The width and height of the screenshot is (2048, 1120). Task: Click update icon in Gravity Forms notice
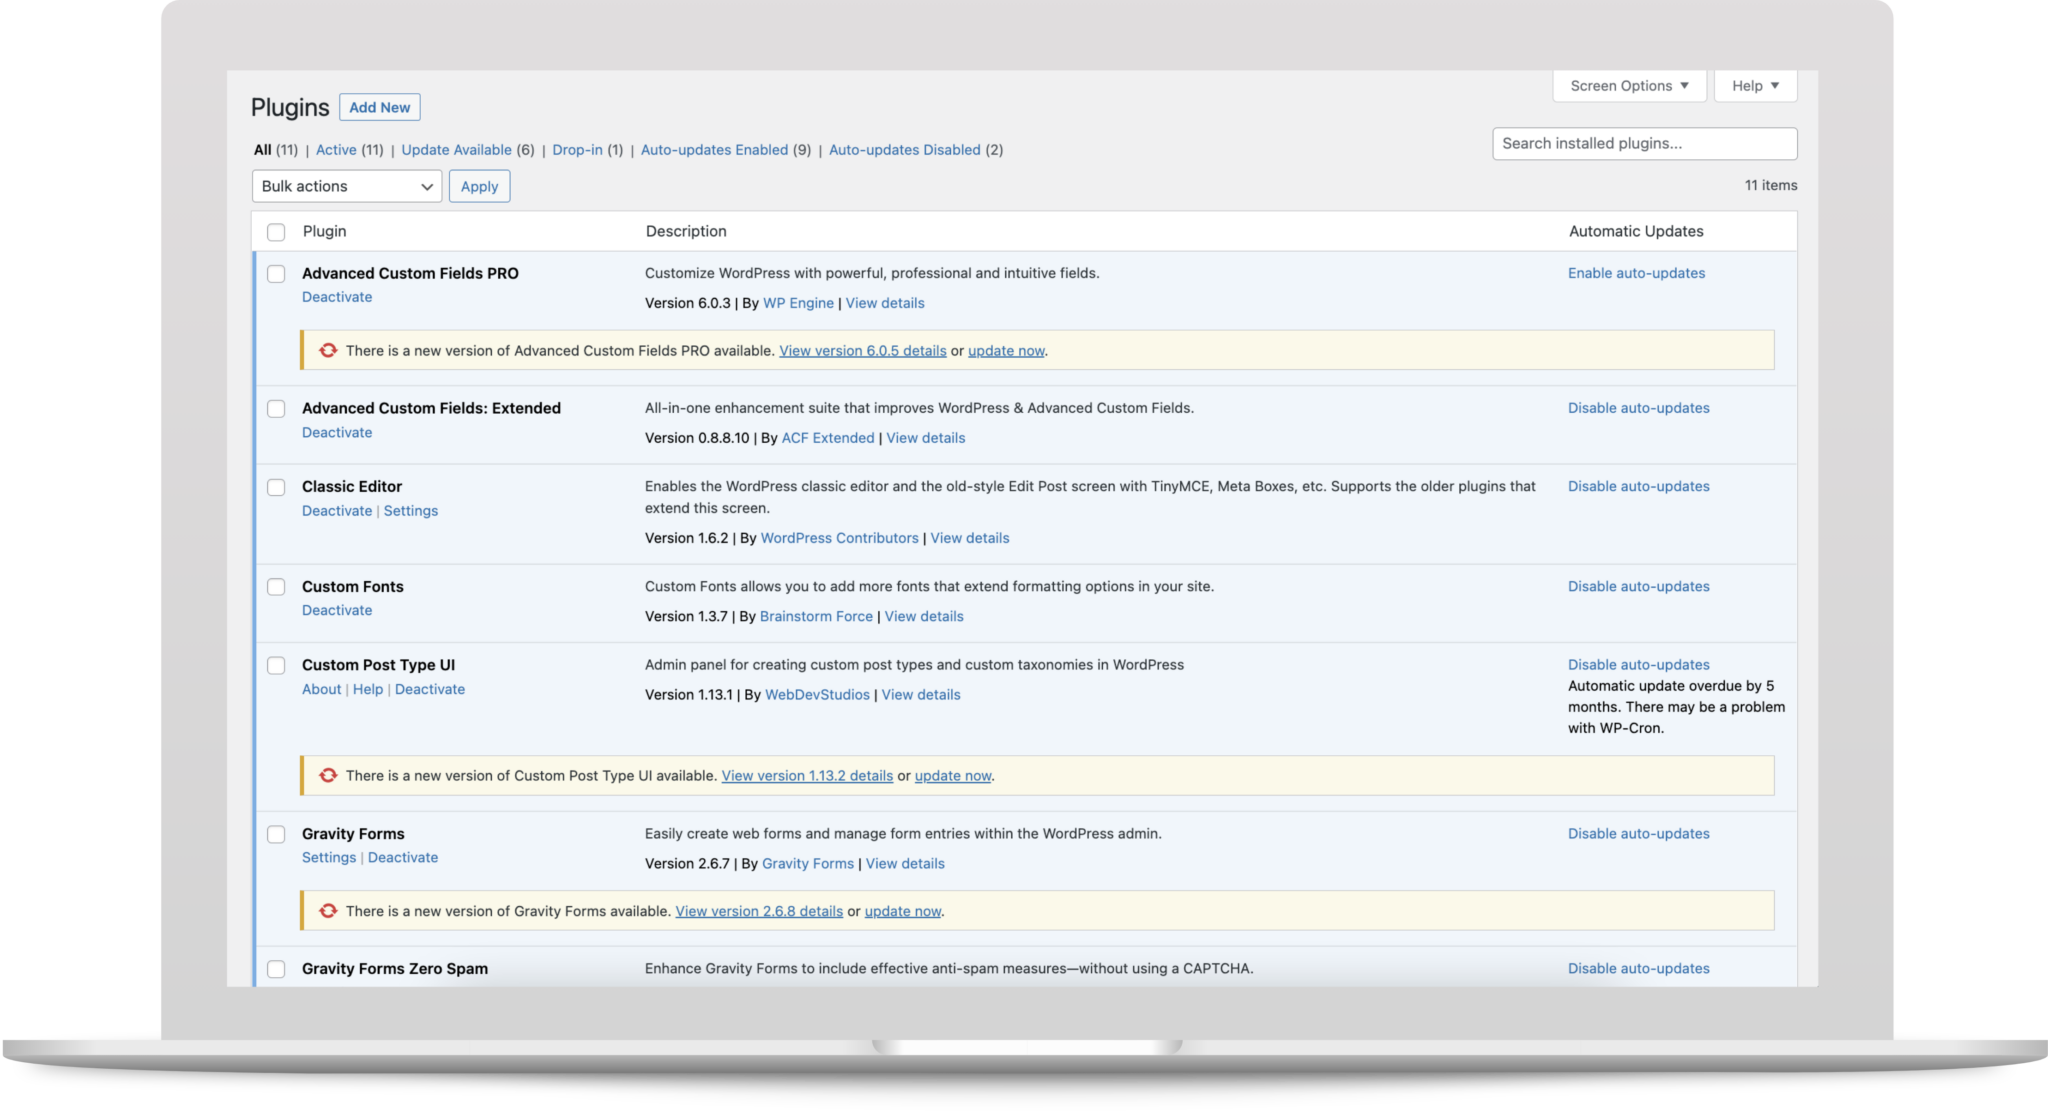[x=328, y=911]
